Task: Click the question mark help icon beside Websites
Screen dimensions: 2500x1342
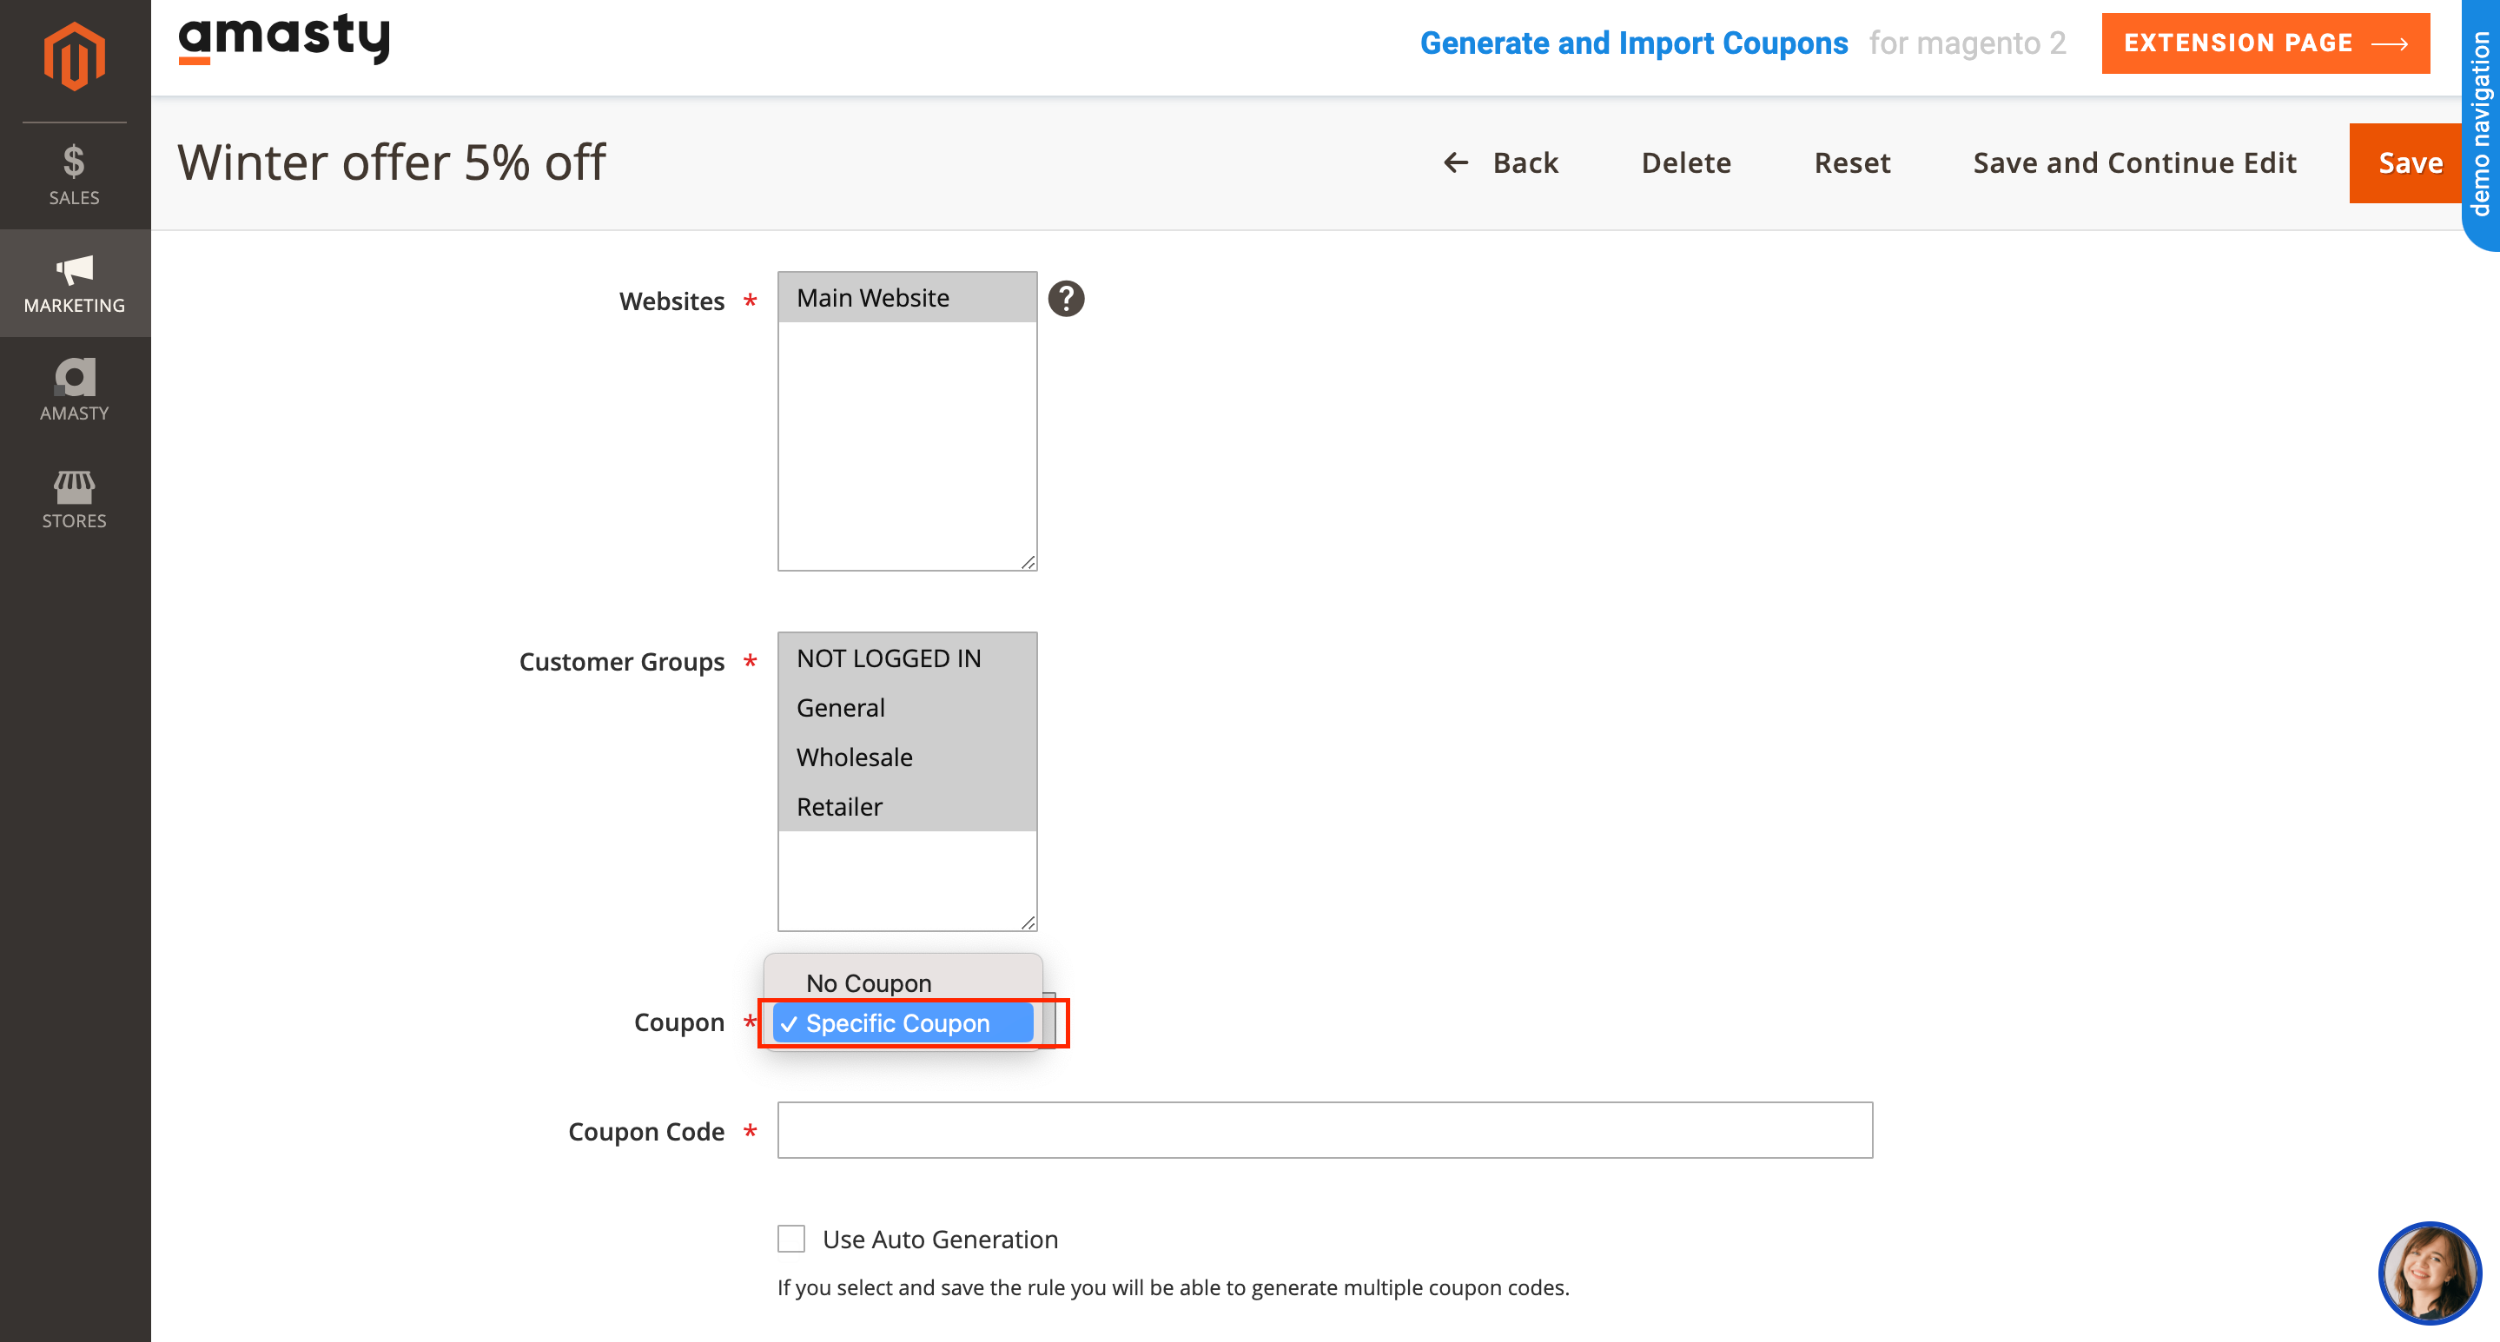Action: [x=1066, y=297]
